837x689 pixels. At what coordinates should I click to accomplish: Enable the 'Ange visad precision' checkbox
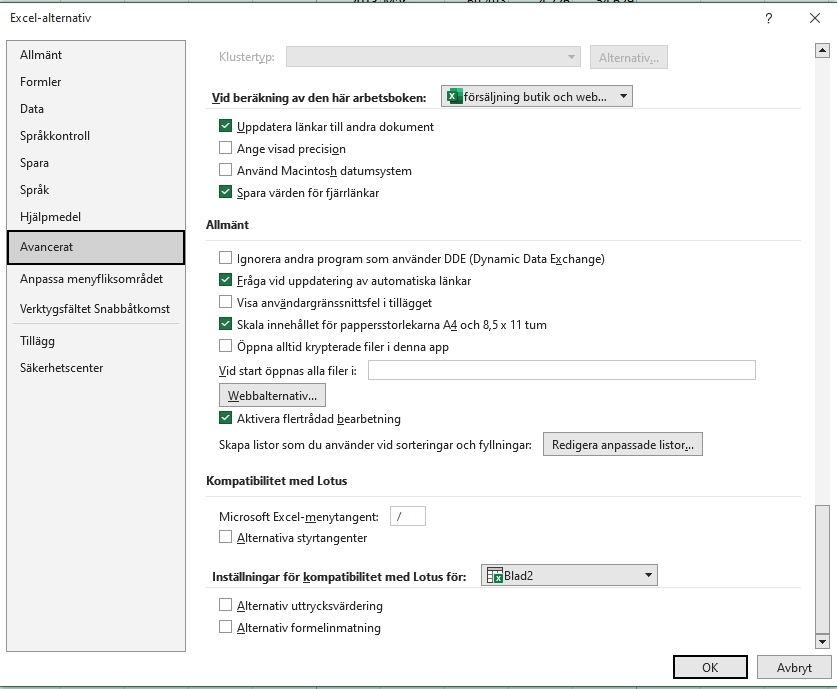[225, 149]
